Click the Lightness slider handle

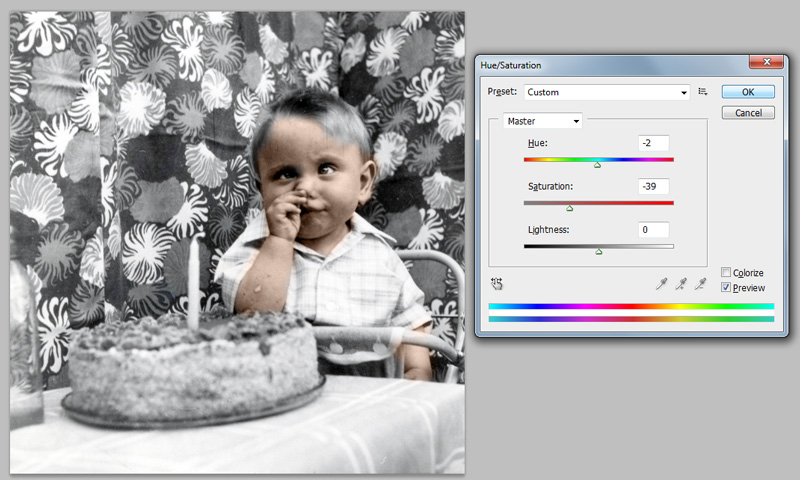coord(599,252)
